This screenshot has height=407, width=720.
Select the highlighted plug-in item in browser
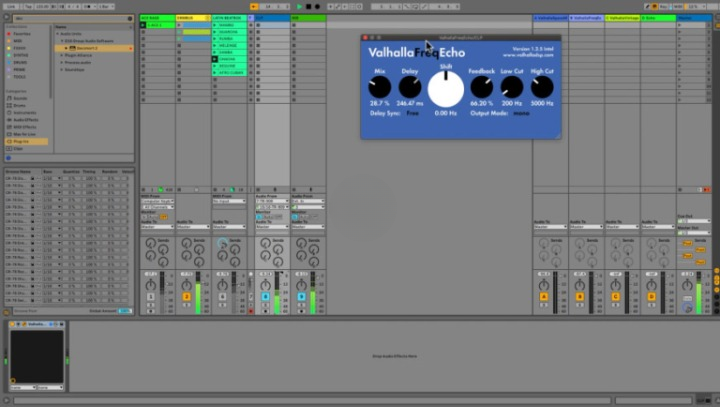click(x=94, y=48)
